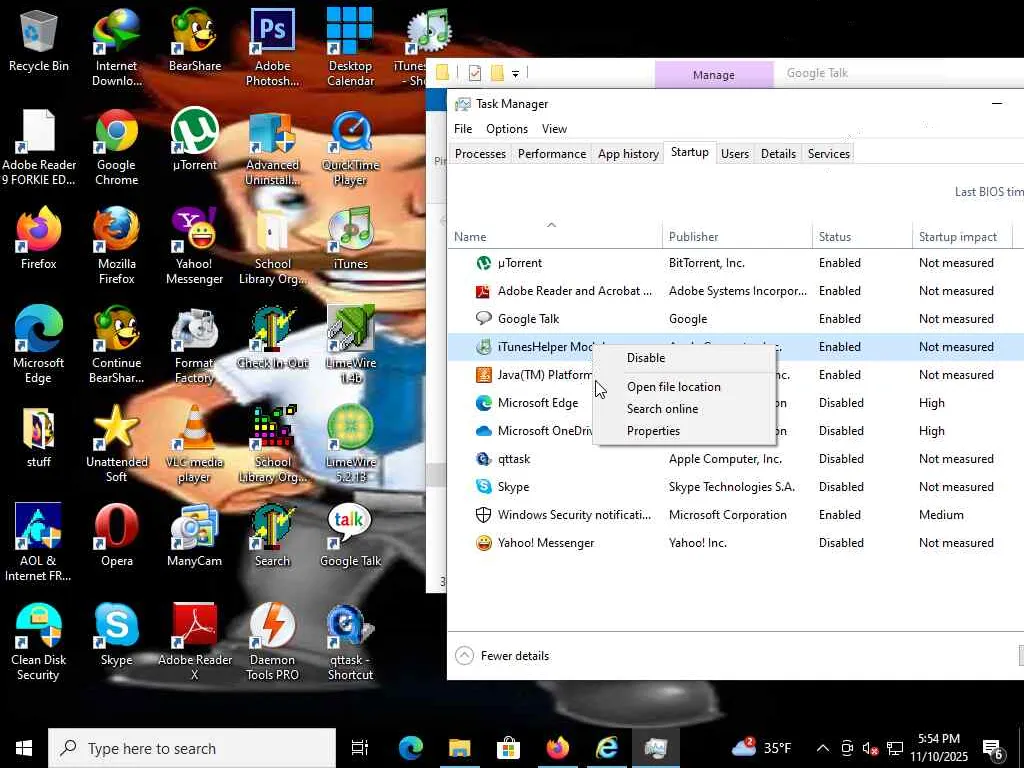Screen dimensions: 1024x768
Task: Select the Yahoo! Messenger startup entry
Action: pos(736,543)
